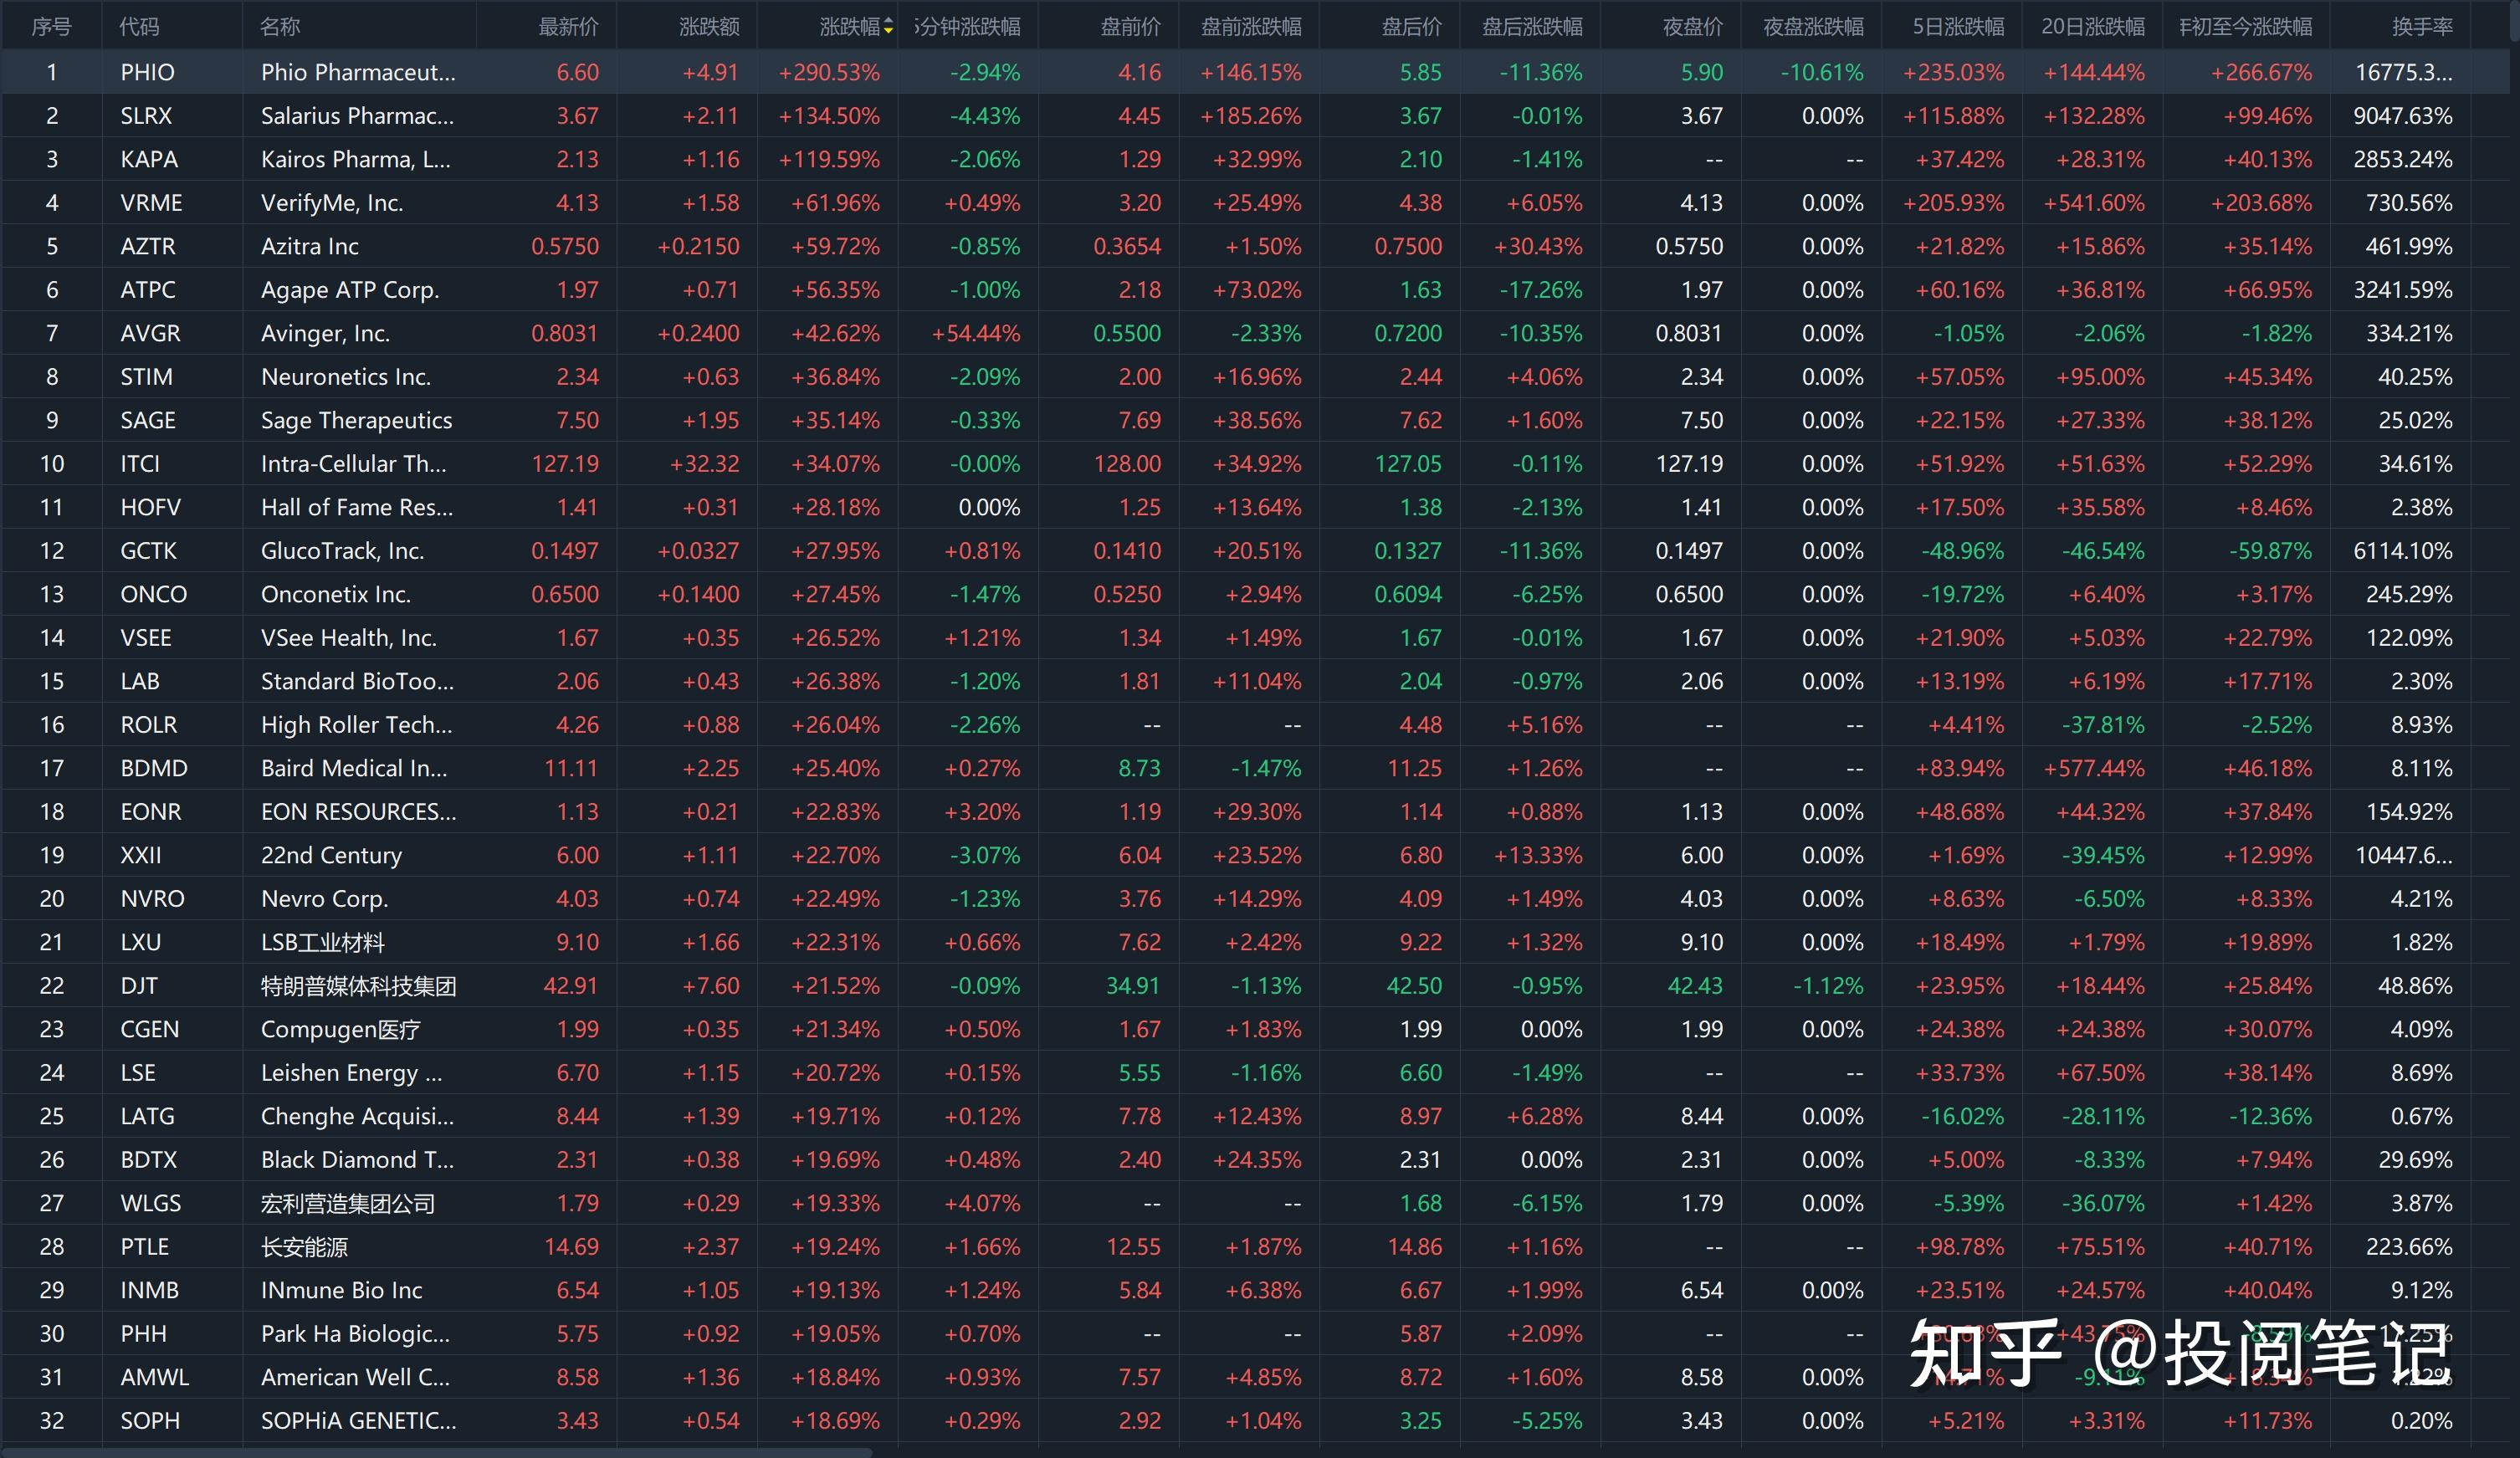Viewport: 2520px width, 1458px height.
Task: Sort by the 最新价 column header
Action: 568,27
